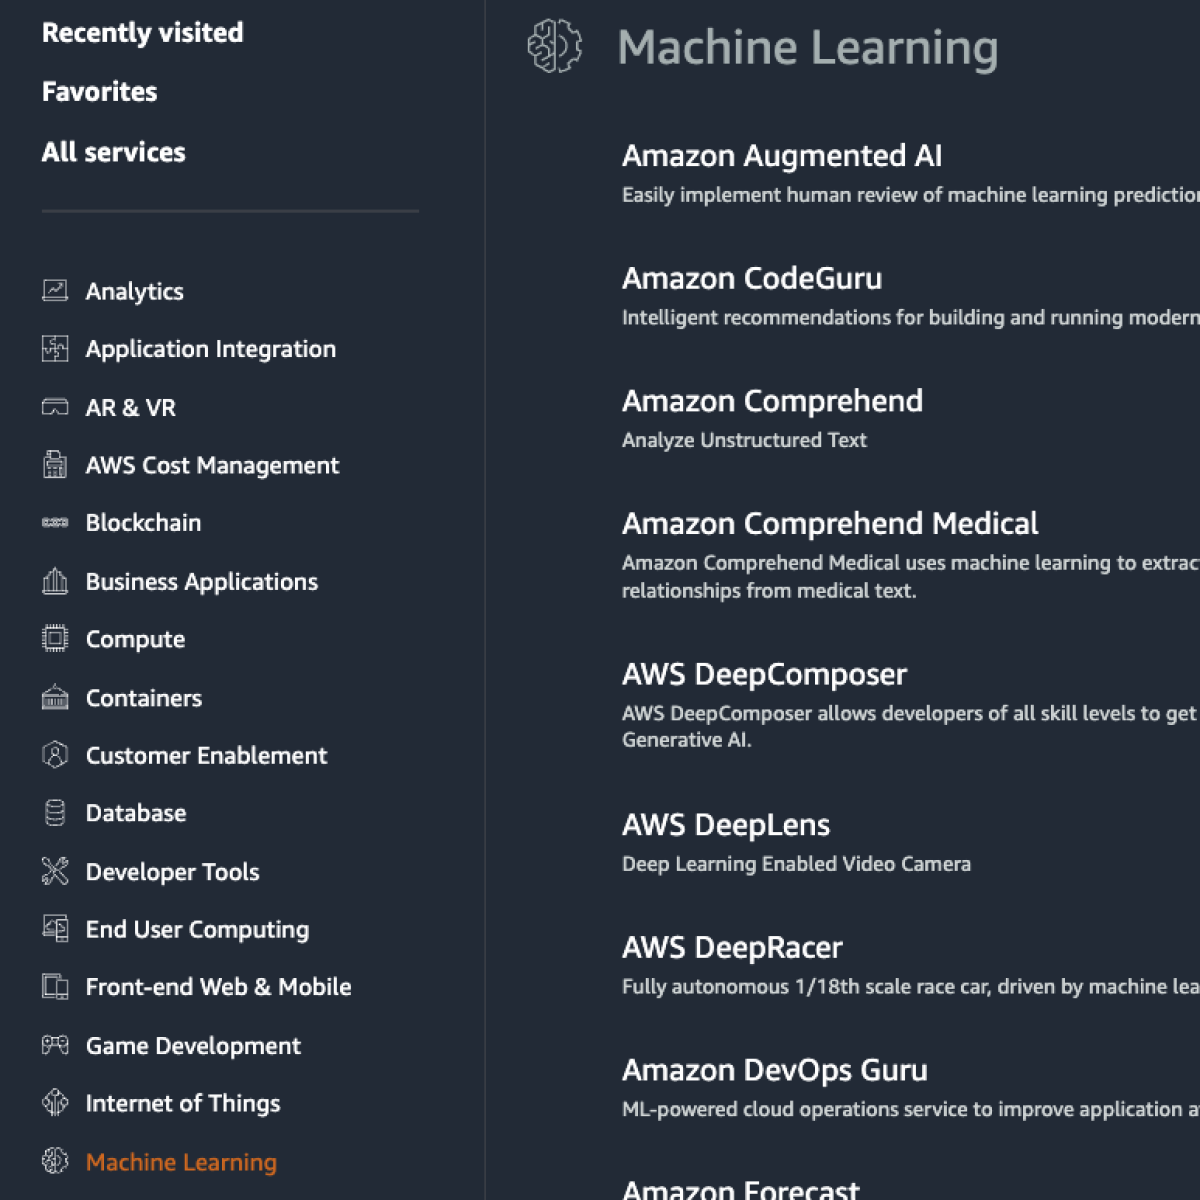Open the All services section

(x=113, y=152)
